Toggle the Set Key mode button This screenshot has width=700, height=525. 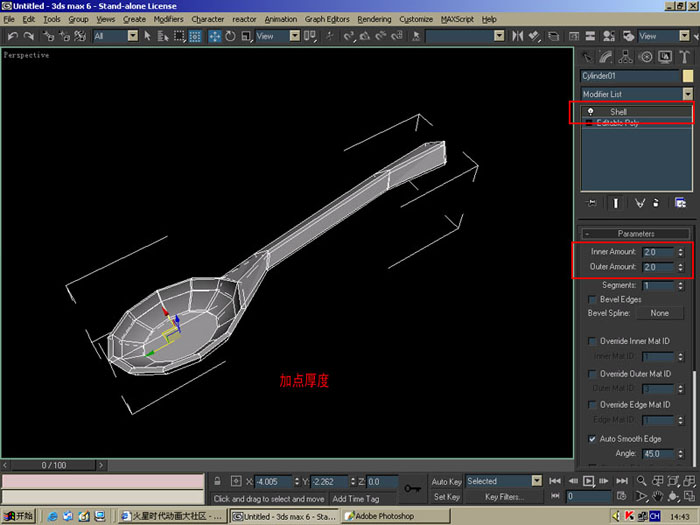(446, 496)
